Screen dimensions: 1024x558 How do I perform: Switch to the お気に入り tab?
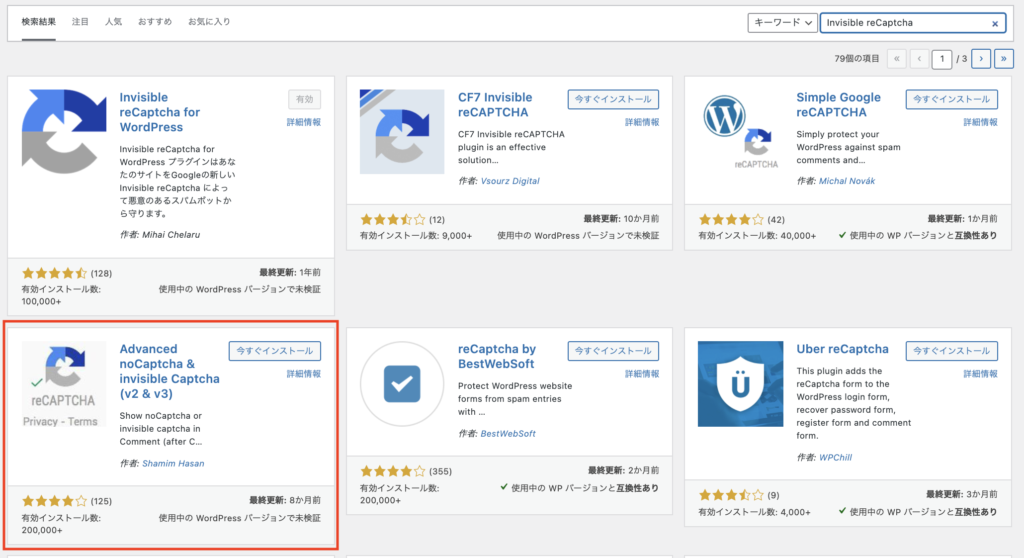point(209,22)
